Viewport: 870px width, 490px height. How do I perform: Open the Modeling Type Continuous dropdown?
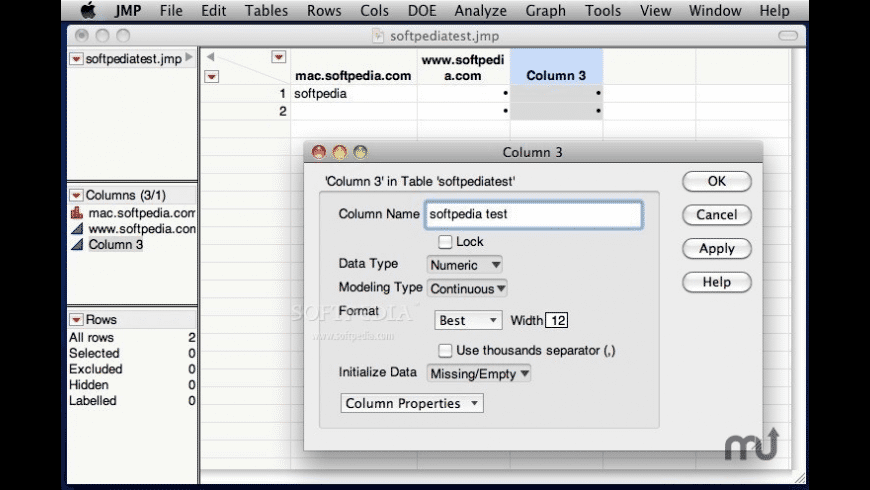point(467,289)
